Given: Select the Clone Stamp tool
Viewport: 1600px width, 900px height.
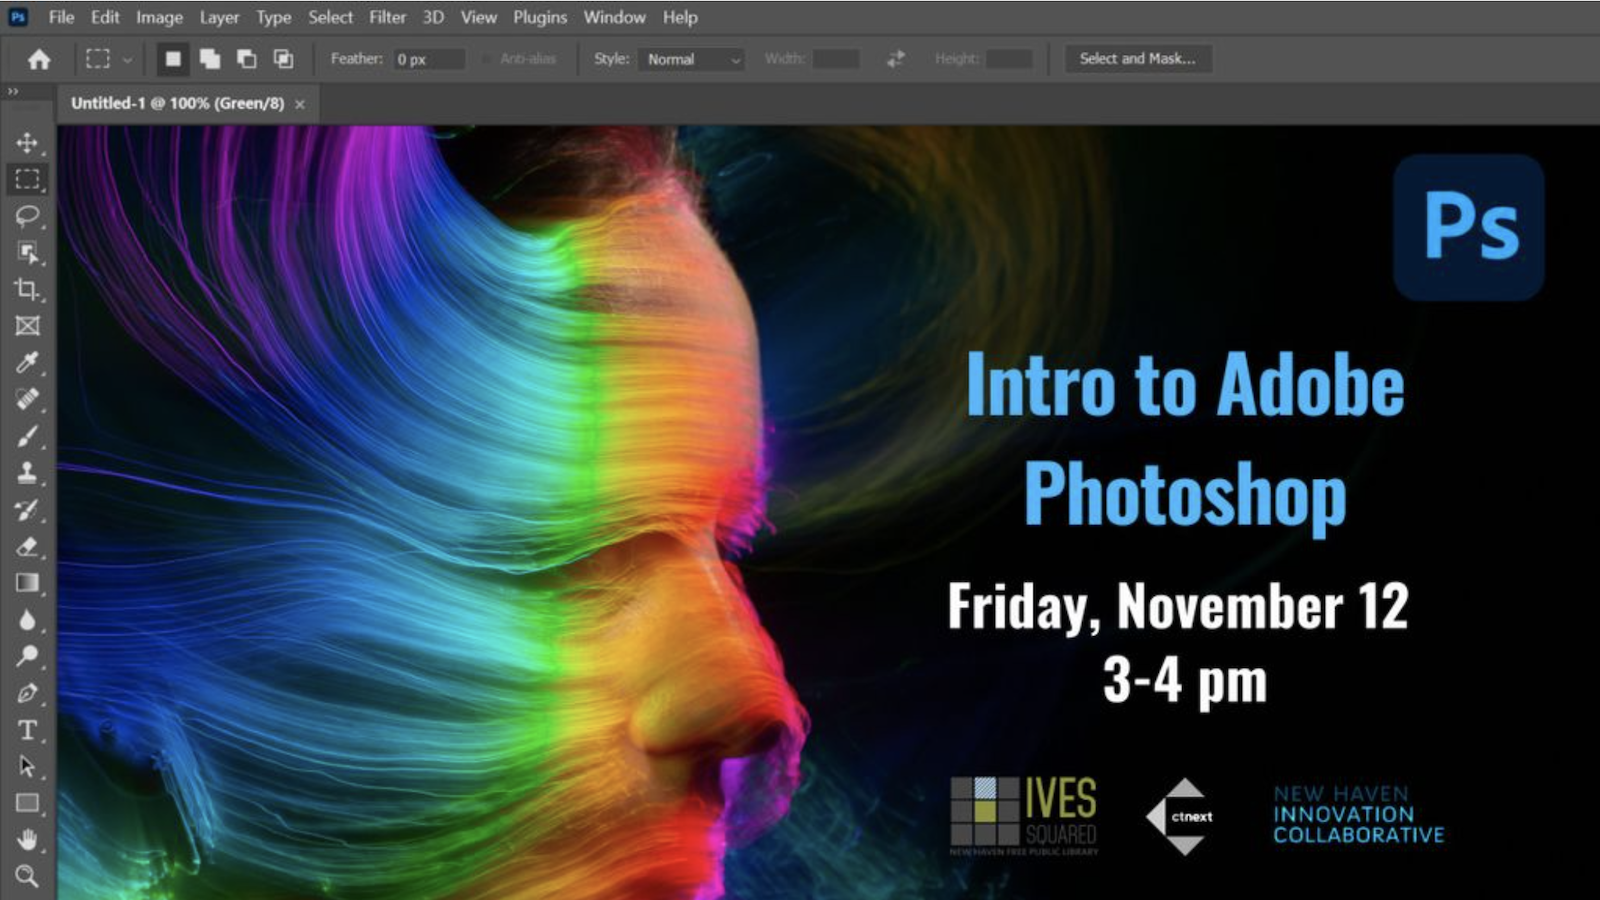Looking at the screenshot, I should (27, 472).
